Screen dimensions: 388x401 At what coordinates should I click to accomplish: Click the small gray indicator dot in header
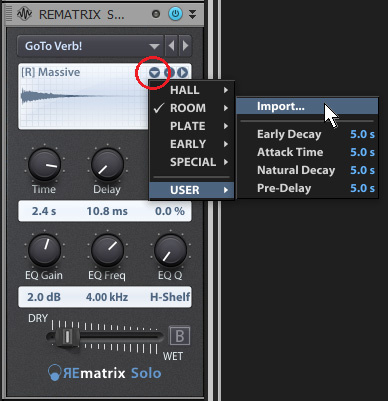point(156,14)
